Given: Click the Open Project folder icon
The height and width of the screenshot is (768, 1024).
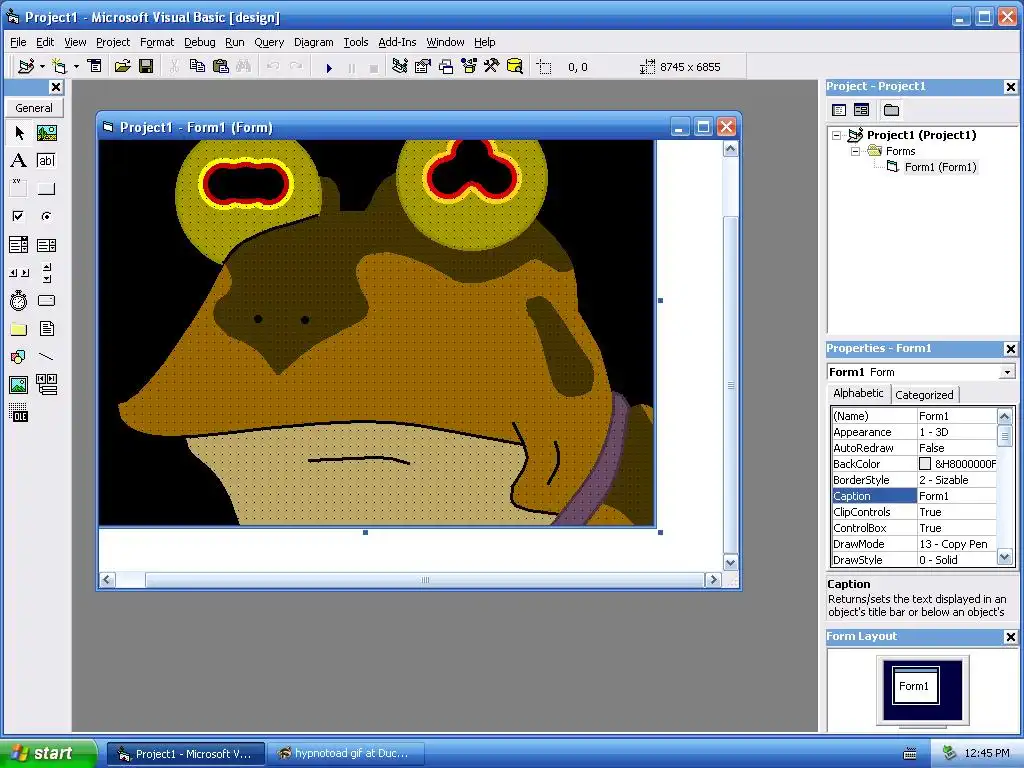Looking at the screenshot, I should [123, 66].
